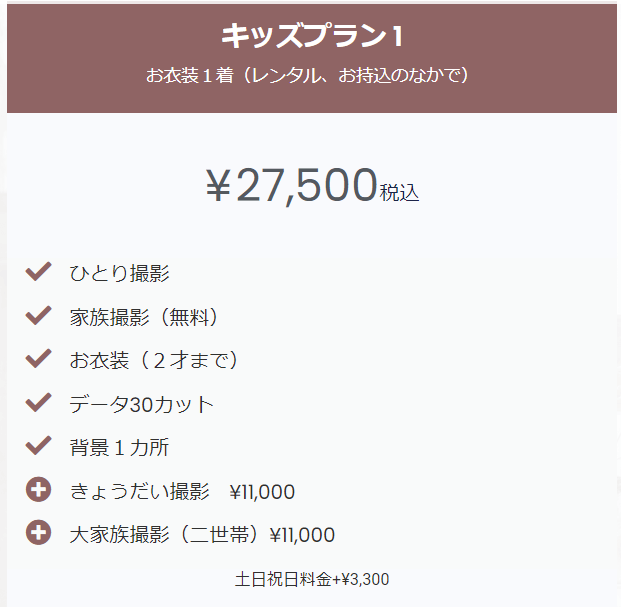Select the キッズプラン1 heading
Image resolution: width=621 pixels, height=607 pixels.
pyautogui.click(x=311, y=36)
